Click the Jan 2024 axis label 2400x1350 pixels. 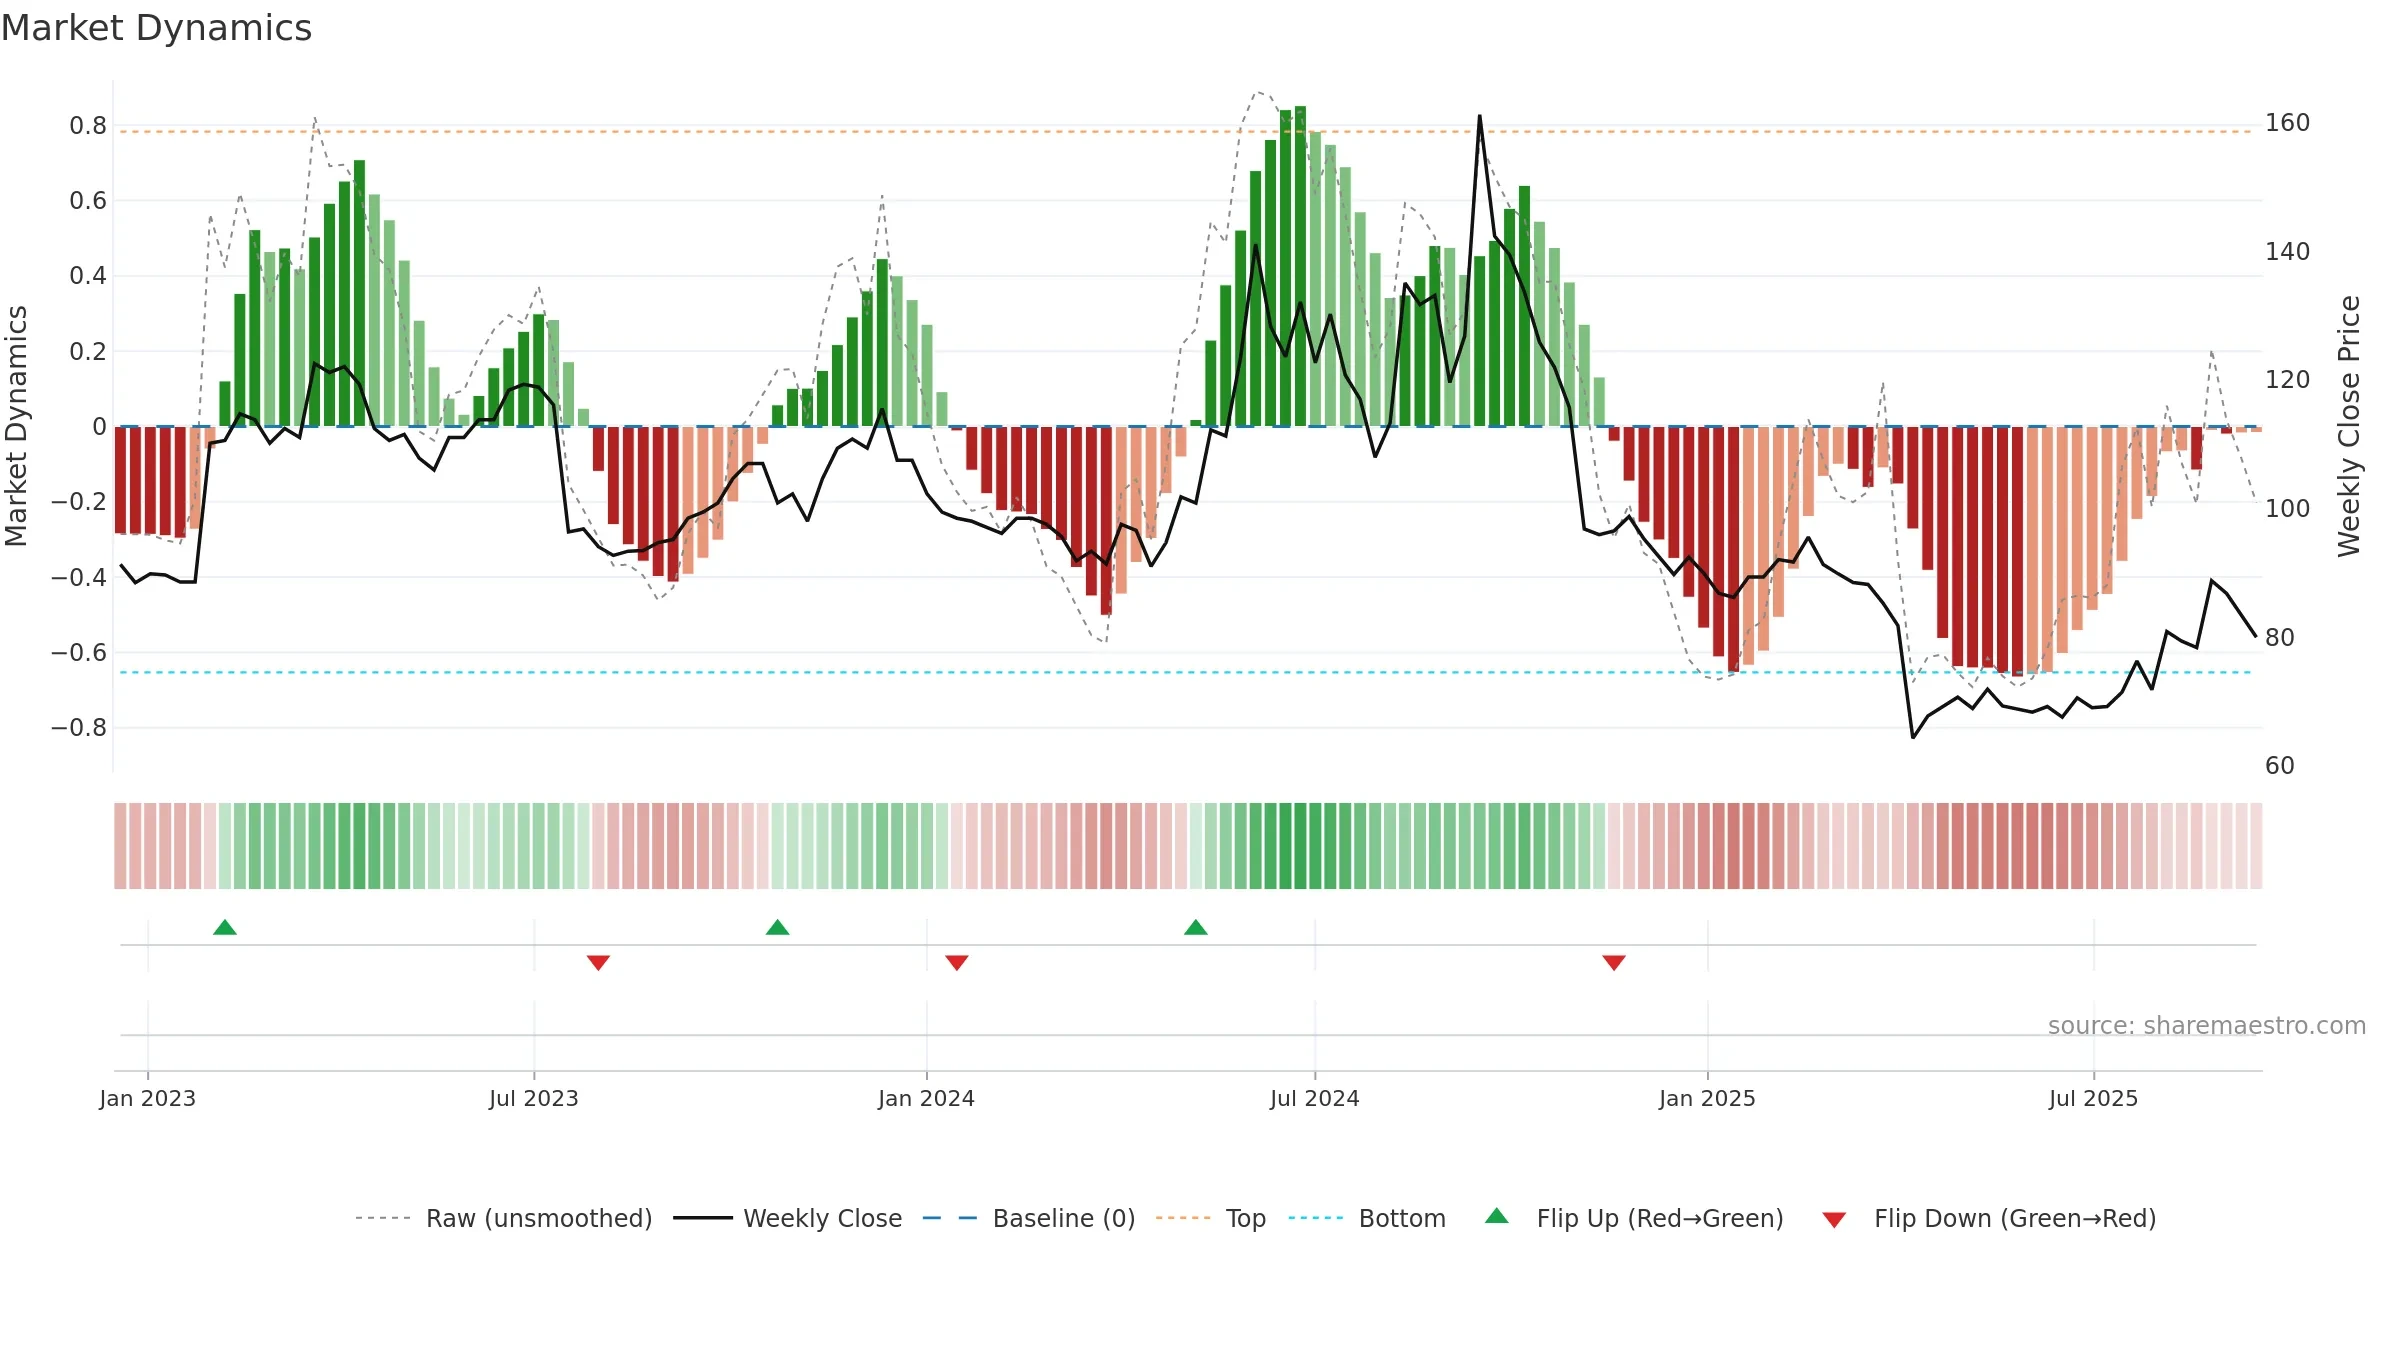tap(926, 1098)
